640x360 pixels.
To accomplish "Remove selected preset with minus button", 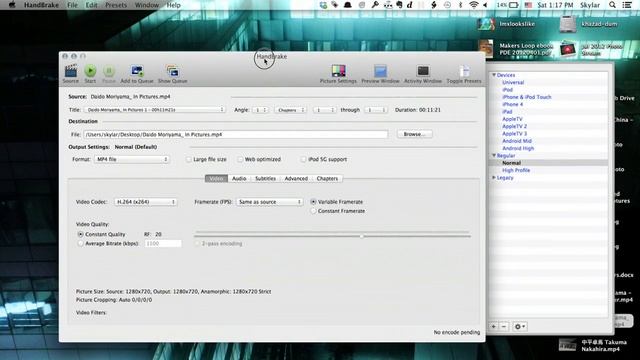I will [504, 327].
